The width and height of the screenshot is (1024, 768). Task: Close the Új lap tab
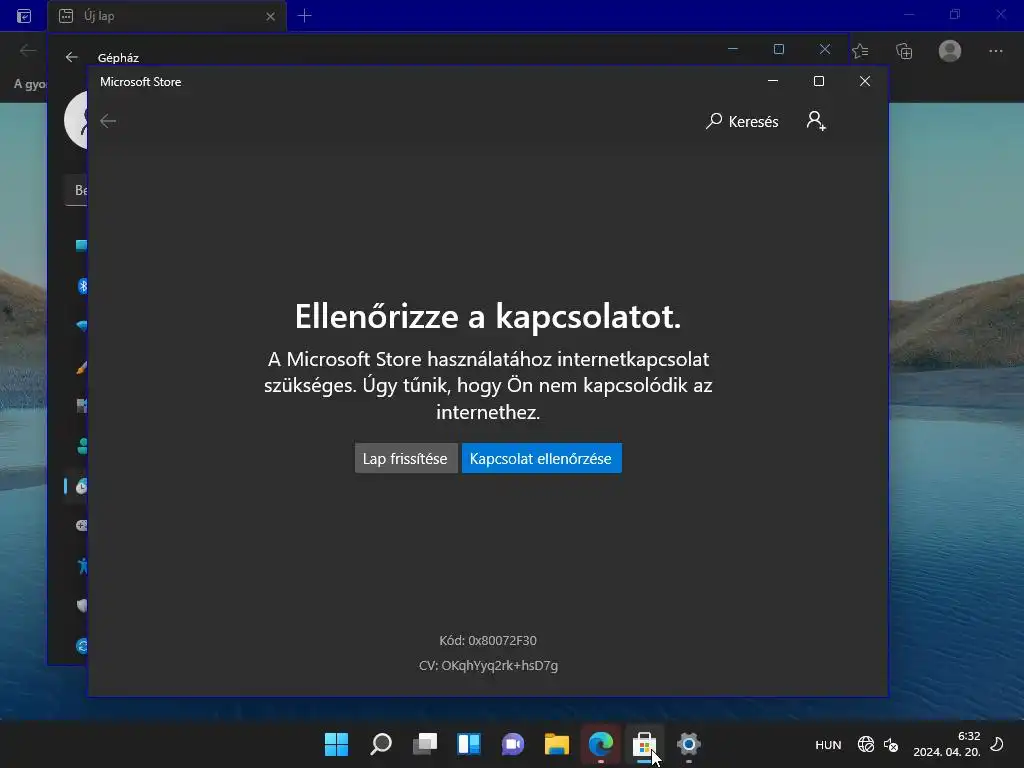pyautogui.click(x=270, y=16)
